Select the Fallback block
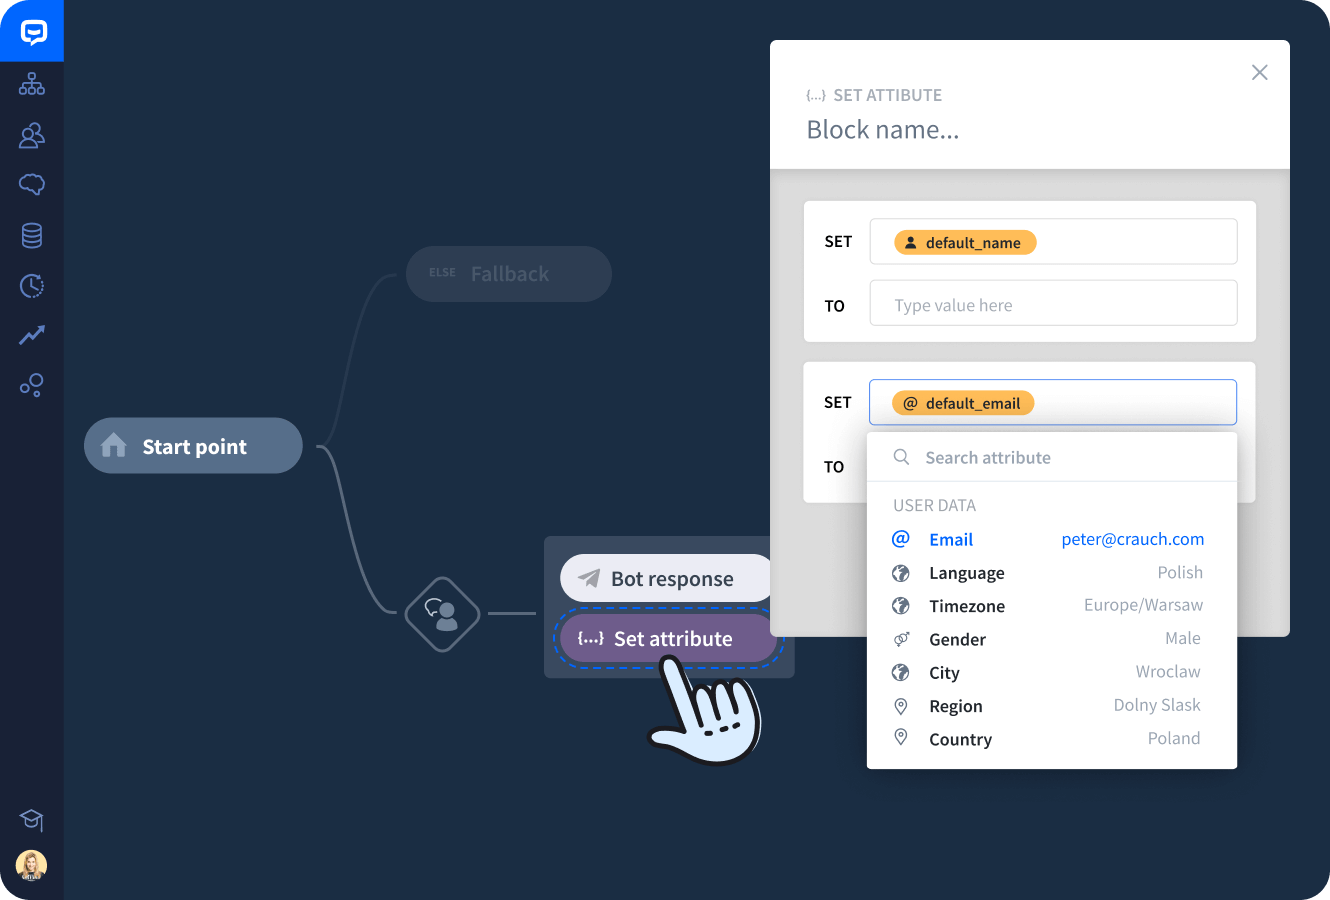Viewport: 1330px width, 900px height. point(508,274)
